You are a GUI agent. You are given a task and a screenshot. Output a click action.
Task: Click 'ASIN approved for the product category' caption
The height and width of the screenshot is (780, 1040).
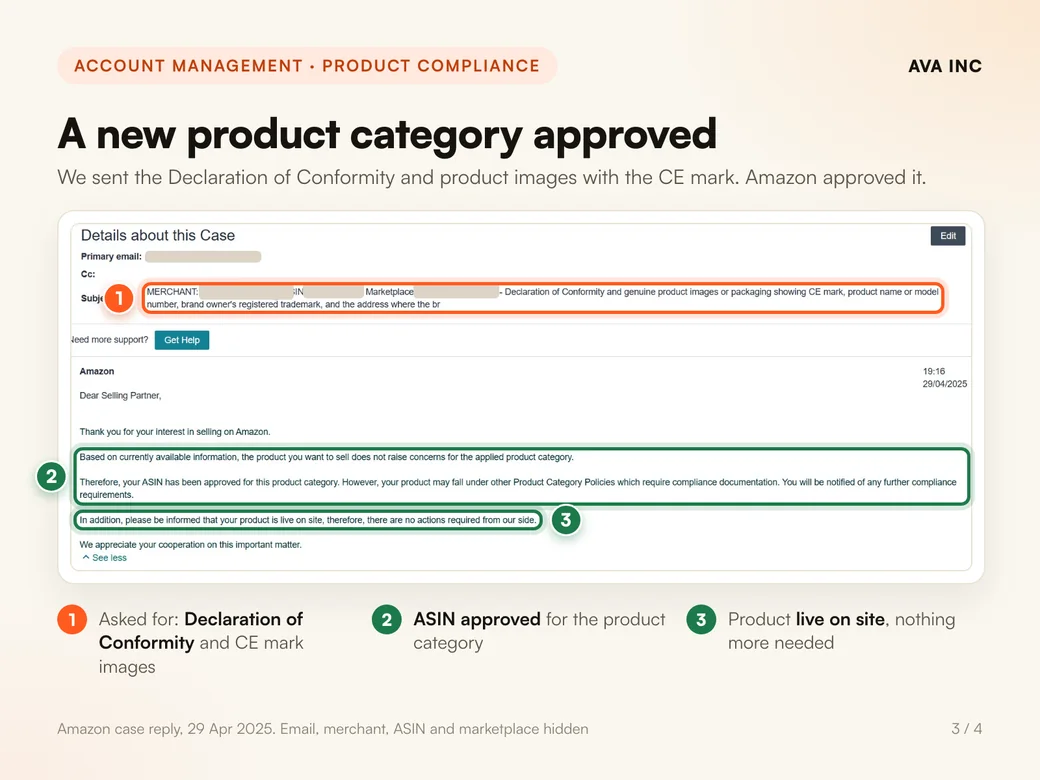(539, 631)
